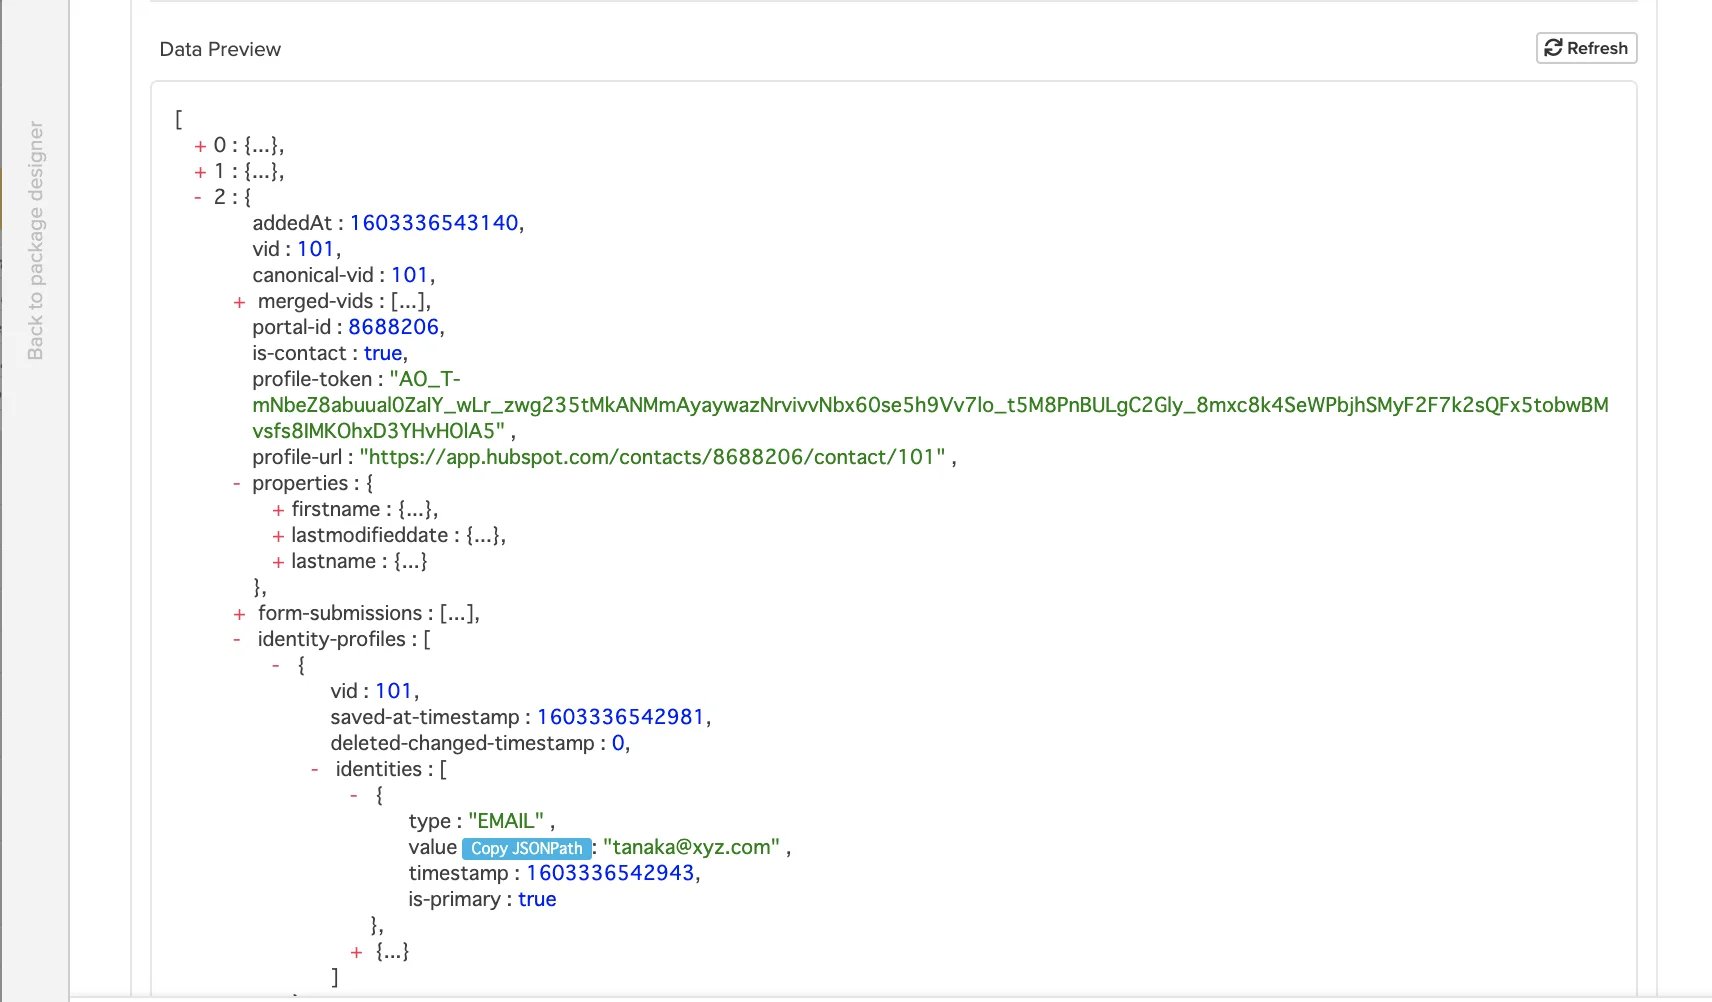
Task: Collapse the identities array
Action: click(315, 770)
